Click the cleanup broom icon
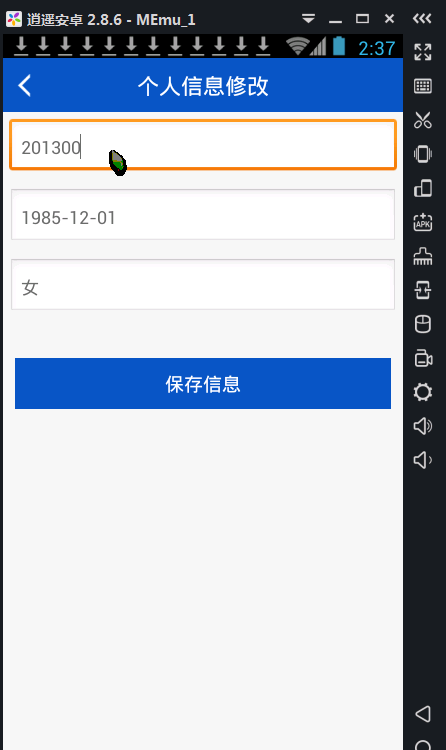446x750 pixels. point(423,256)
